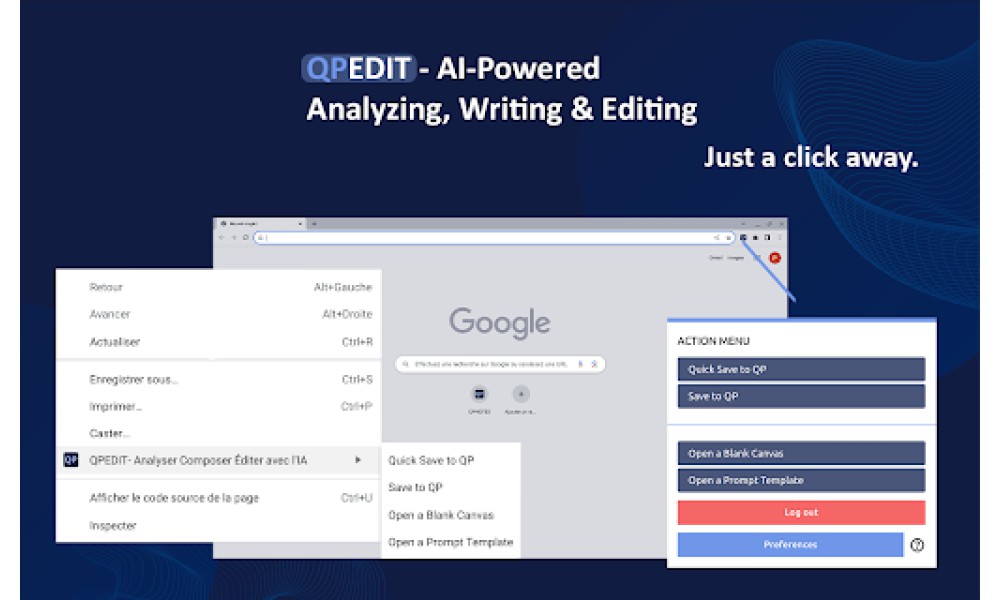1000x600 pixels.
Task: Reload the page with the refresh icon
Action: 246,237
